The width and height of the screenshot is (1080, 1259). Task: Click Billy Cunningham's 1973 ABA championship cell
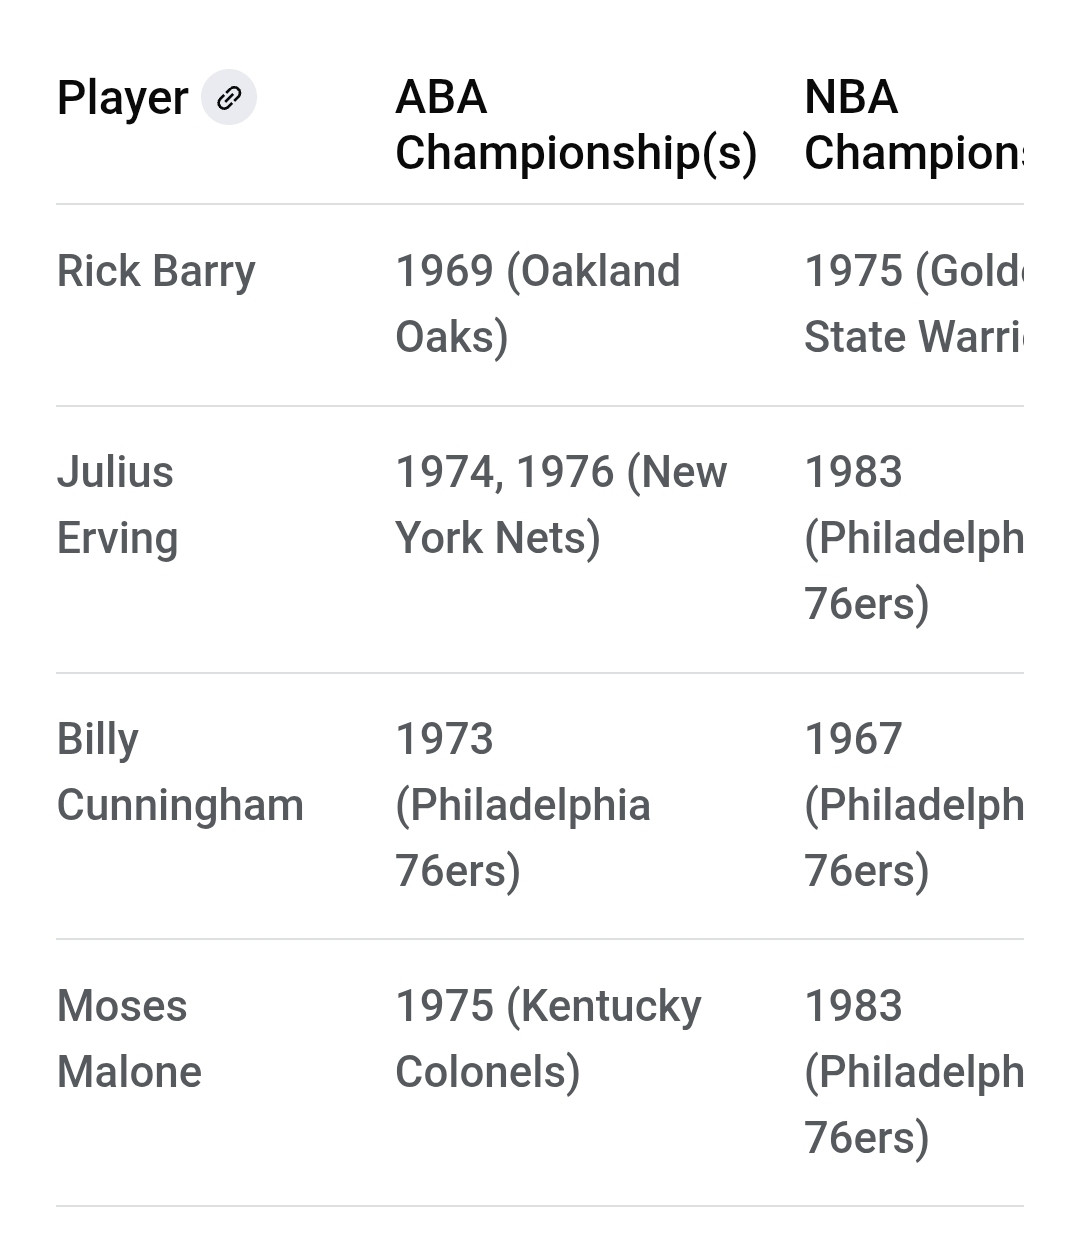(x=523, y=805)
